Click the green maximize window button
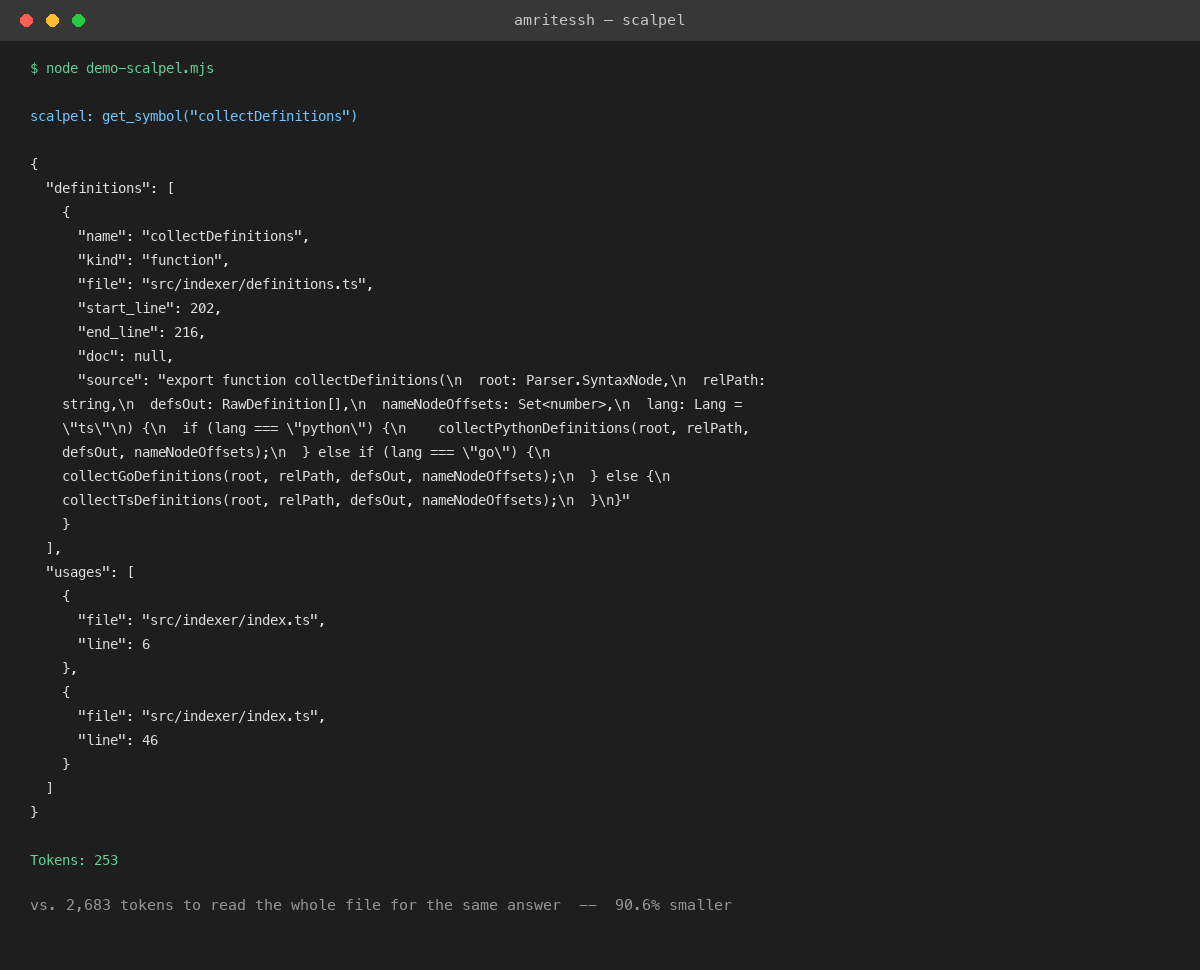 point(78,20)
